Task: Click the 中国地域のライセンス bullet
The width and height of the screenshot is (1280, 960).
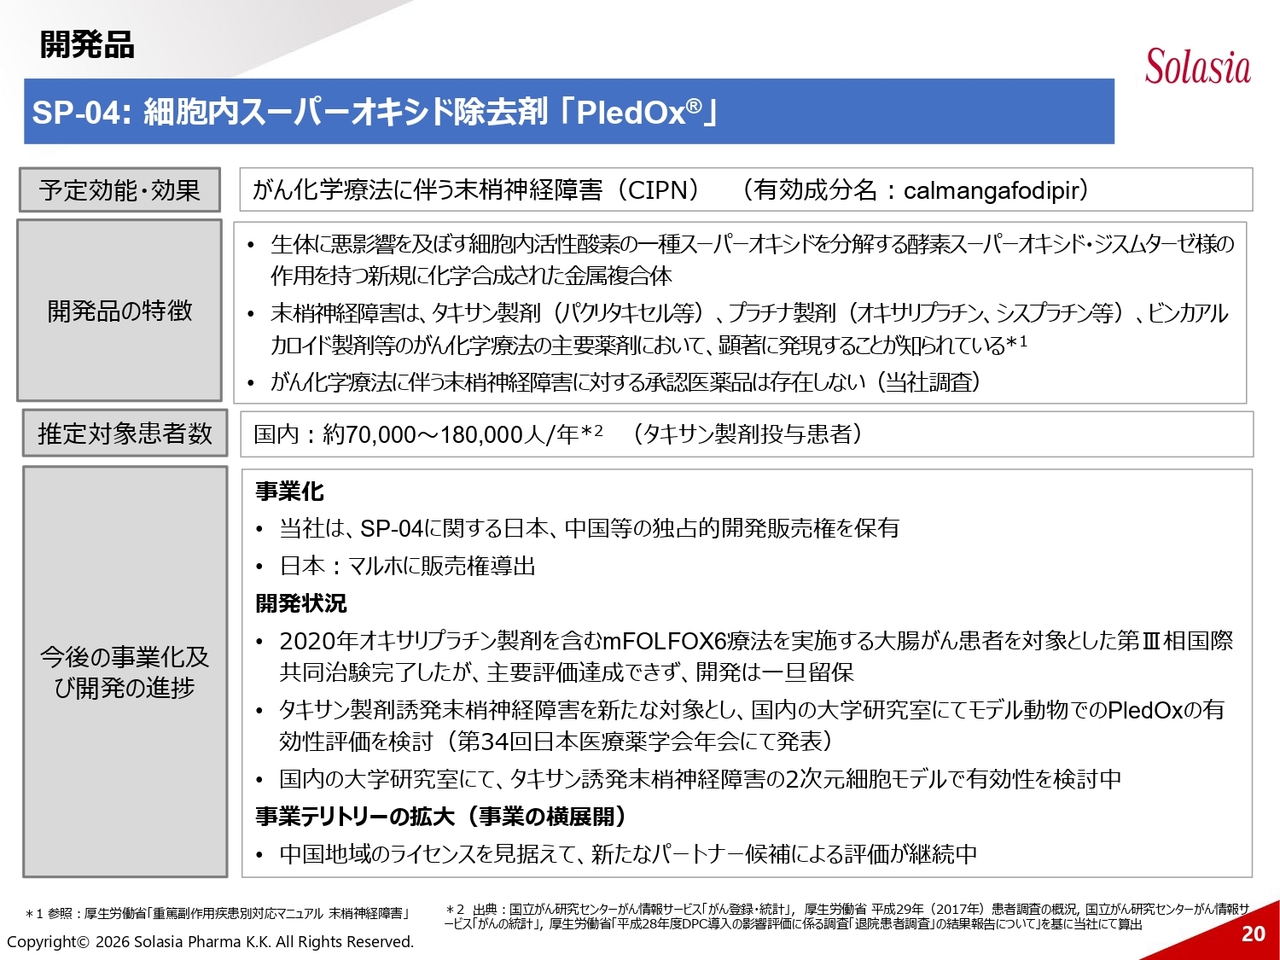Action: point(627,854)
